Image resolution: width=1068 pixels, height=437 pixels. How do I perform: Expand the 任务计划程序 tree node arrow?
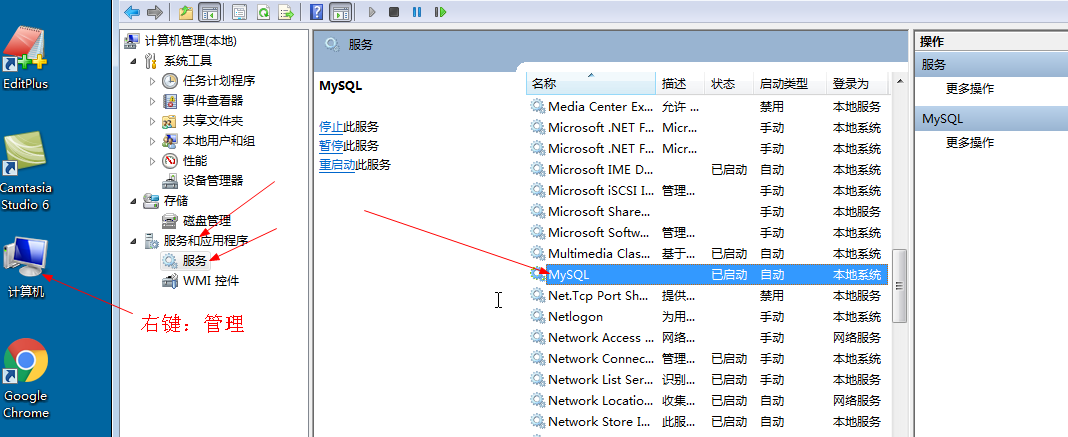pos(153,81)
